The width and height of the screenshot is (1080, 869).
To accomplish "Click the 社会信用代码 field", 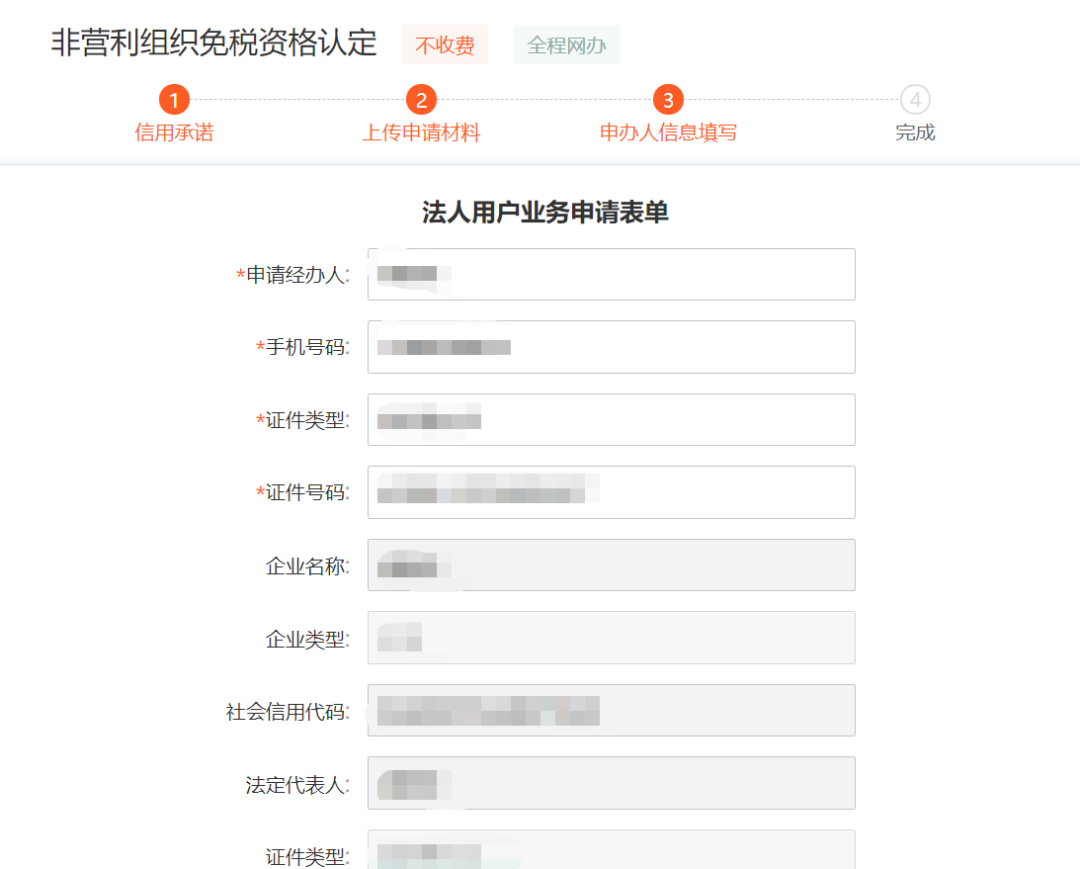I will pos(612,711).
